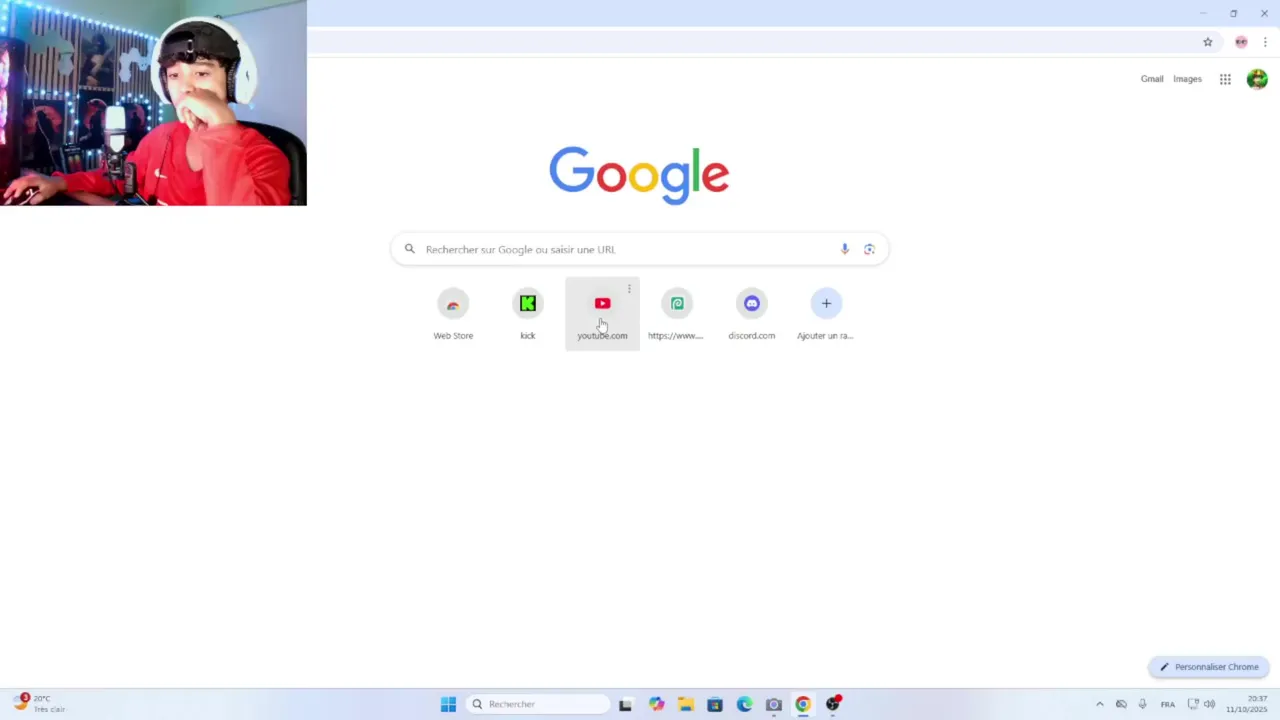Open the discord.com shortcut
This screenshot has height=720, width=1280.
pos(751,314)
